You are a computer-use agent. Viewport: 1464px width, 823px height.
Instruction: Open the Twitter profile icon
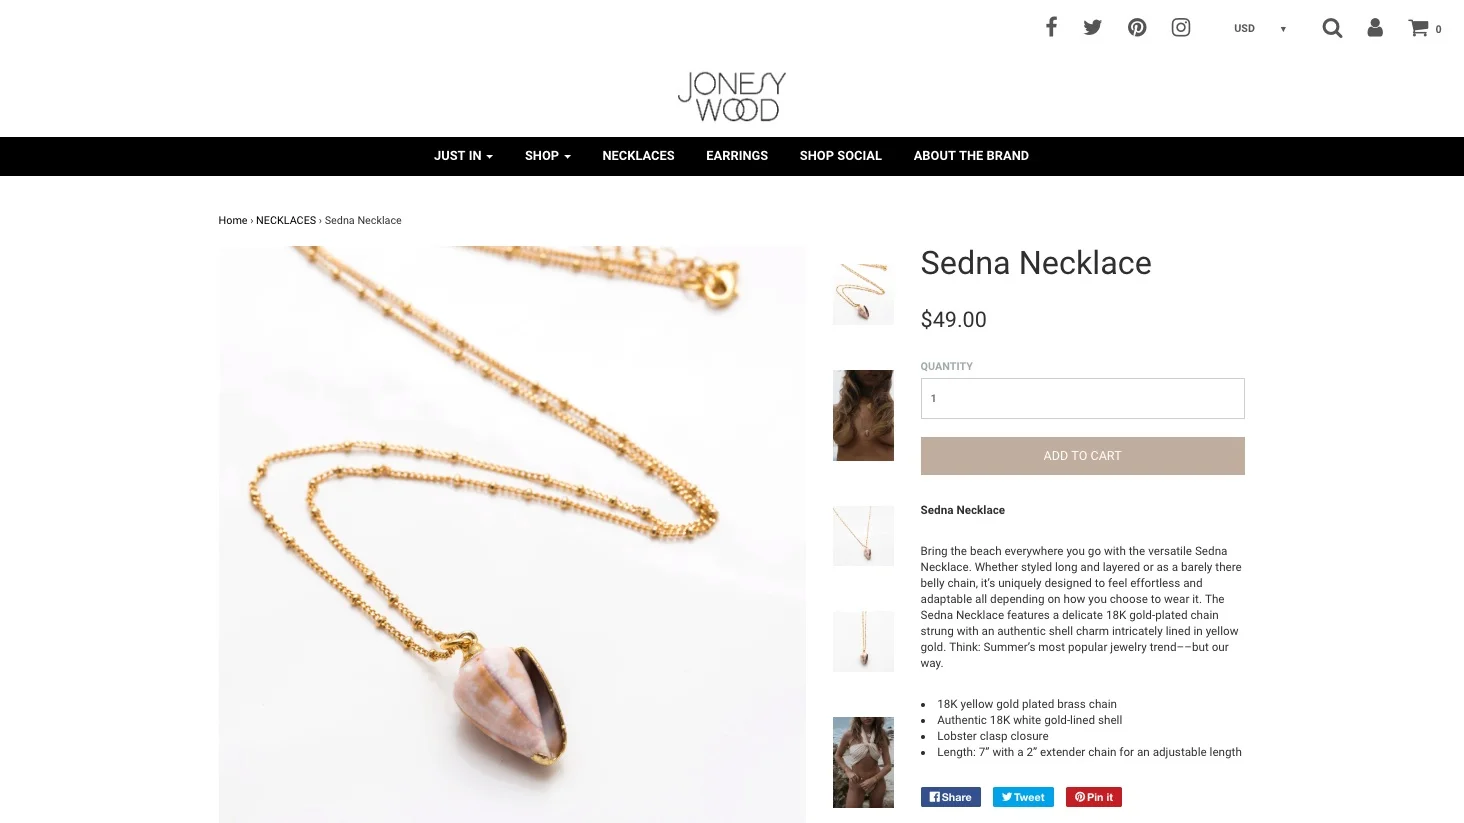[1092, 27]
